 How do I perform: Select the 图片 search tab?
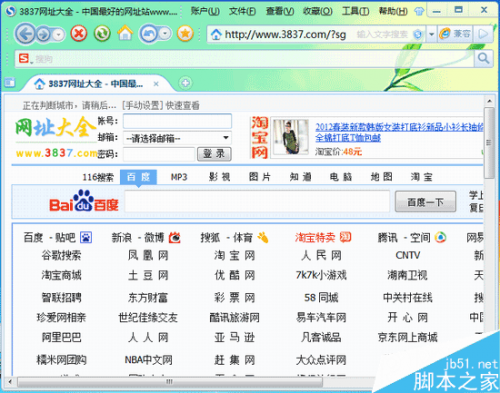[260, 177]
